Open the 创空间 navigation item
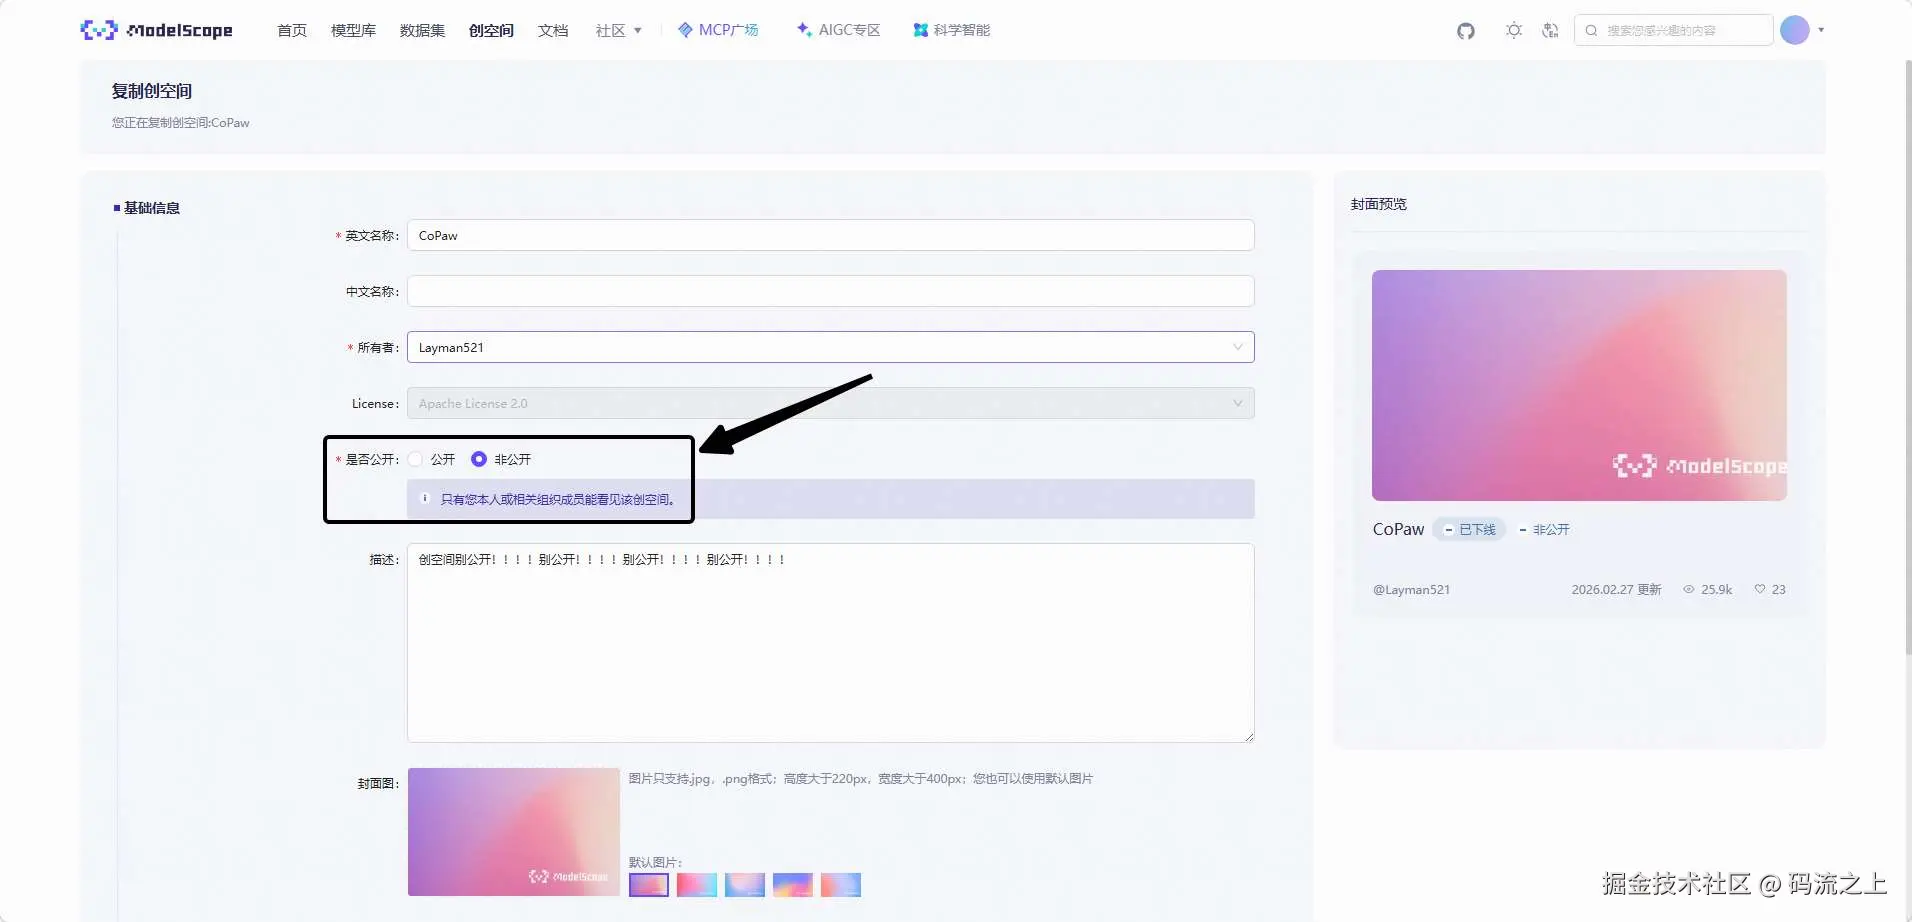Viewport: 1912px width, 922px height. pos(491,31)
